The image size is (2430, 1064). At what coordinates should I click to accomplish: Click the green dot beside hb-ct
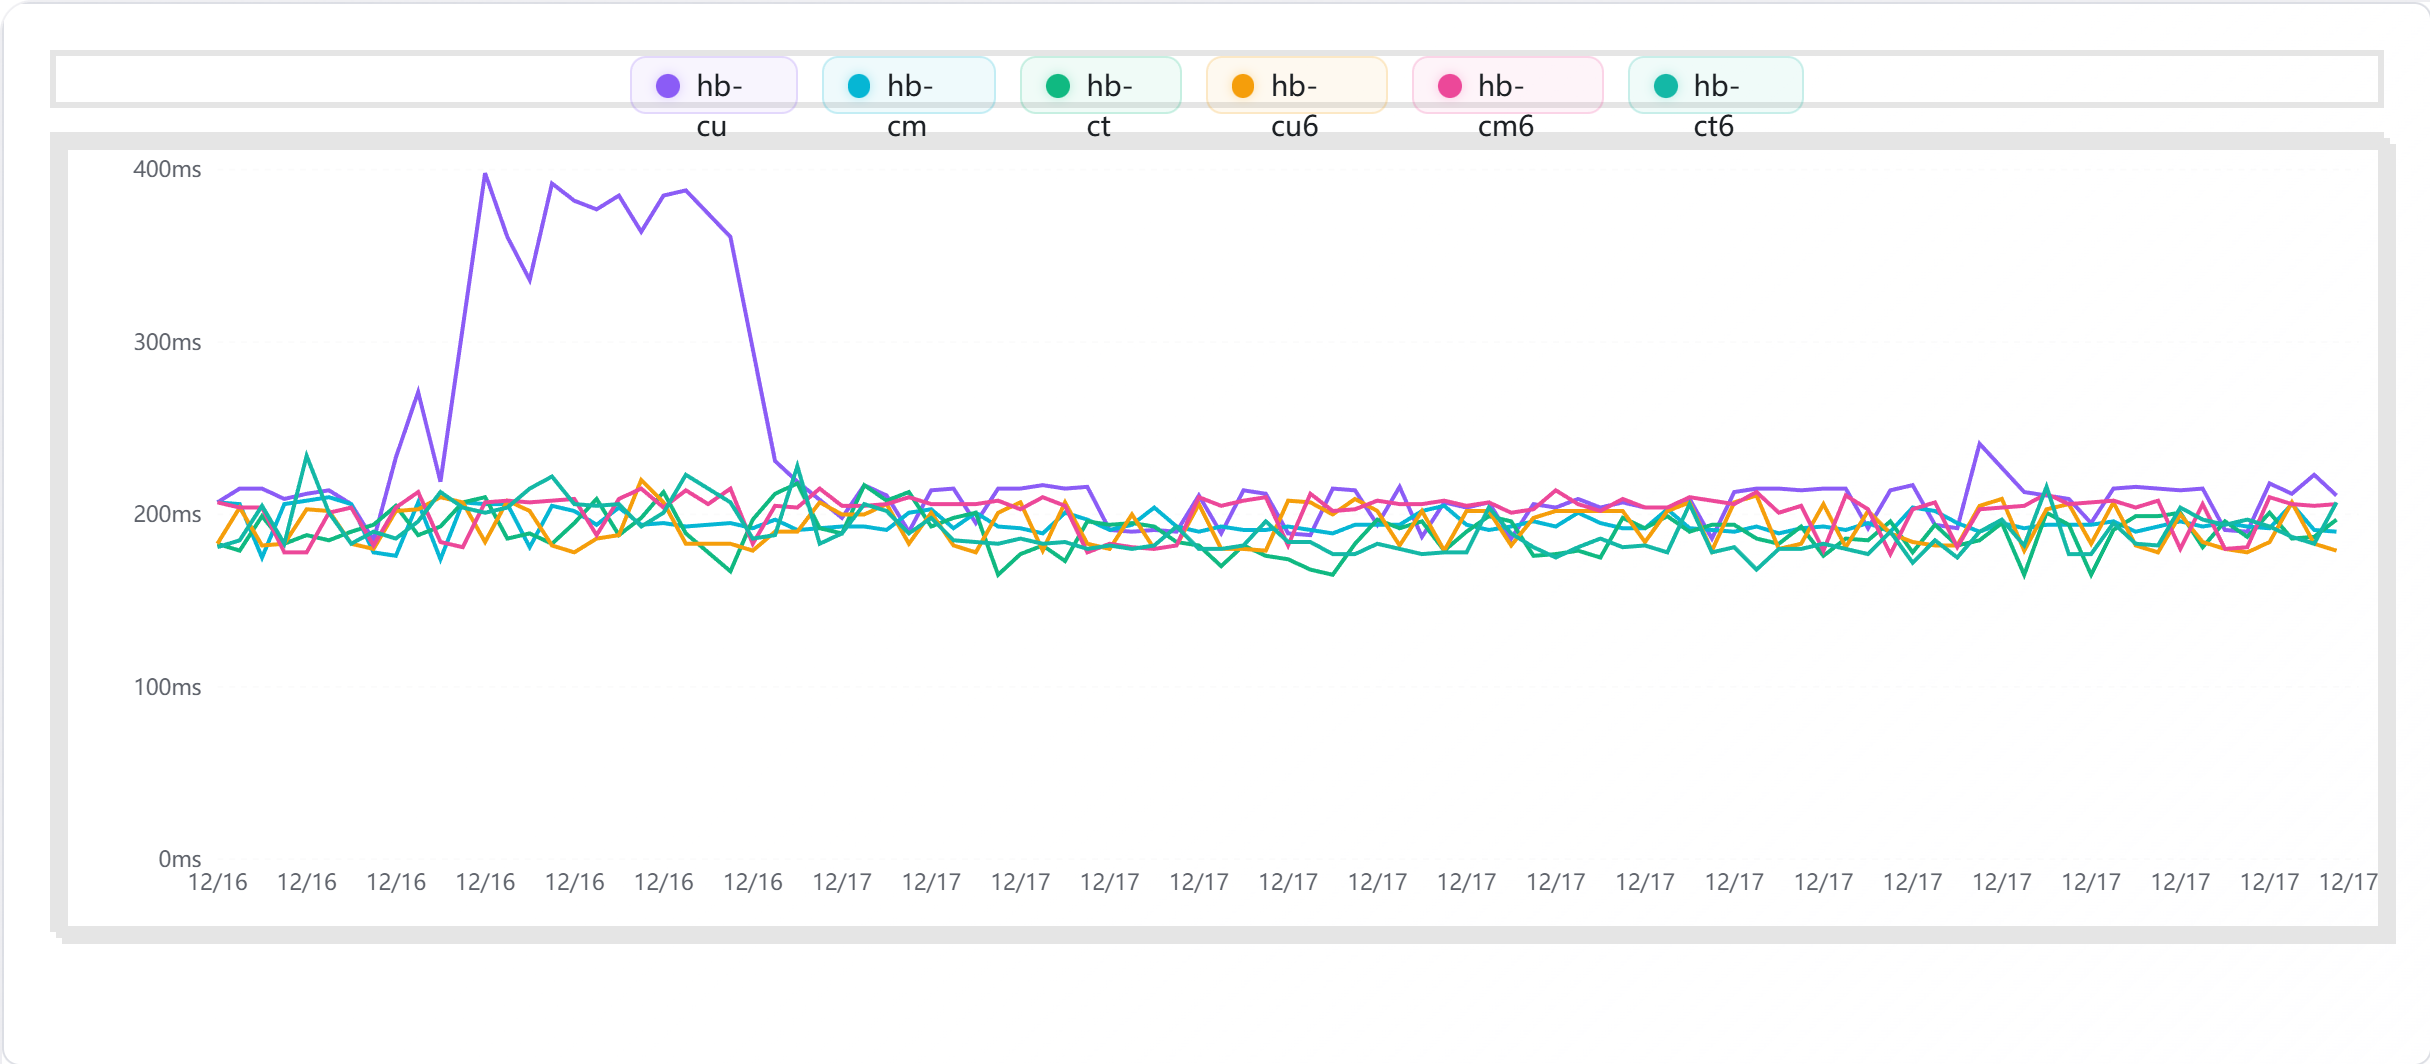[x=1058, y=86]
